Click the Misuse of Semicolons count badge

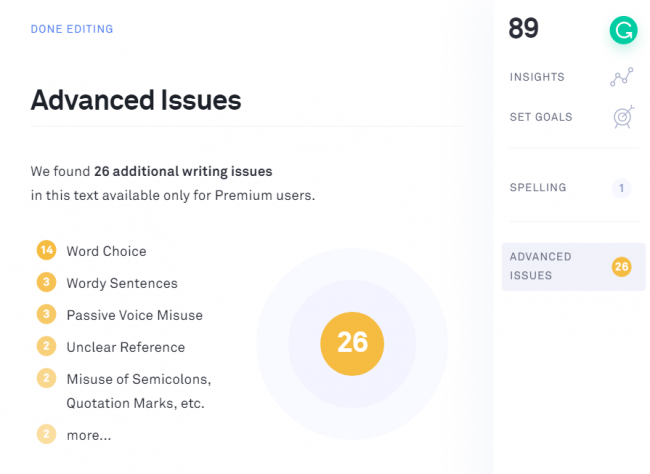pyautogui.click(x=46, y=378)
